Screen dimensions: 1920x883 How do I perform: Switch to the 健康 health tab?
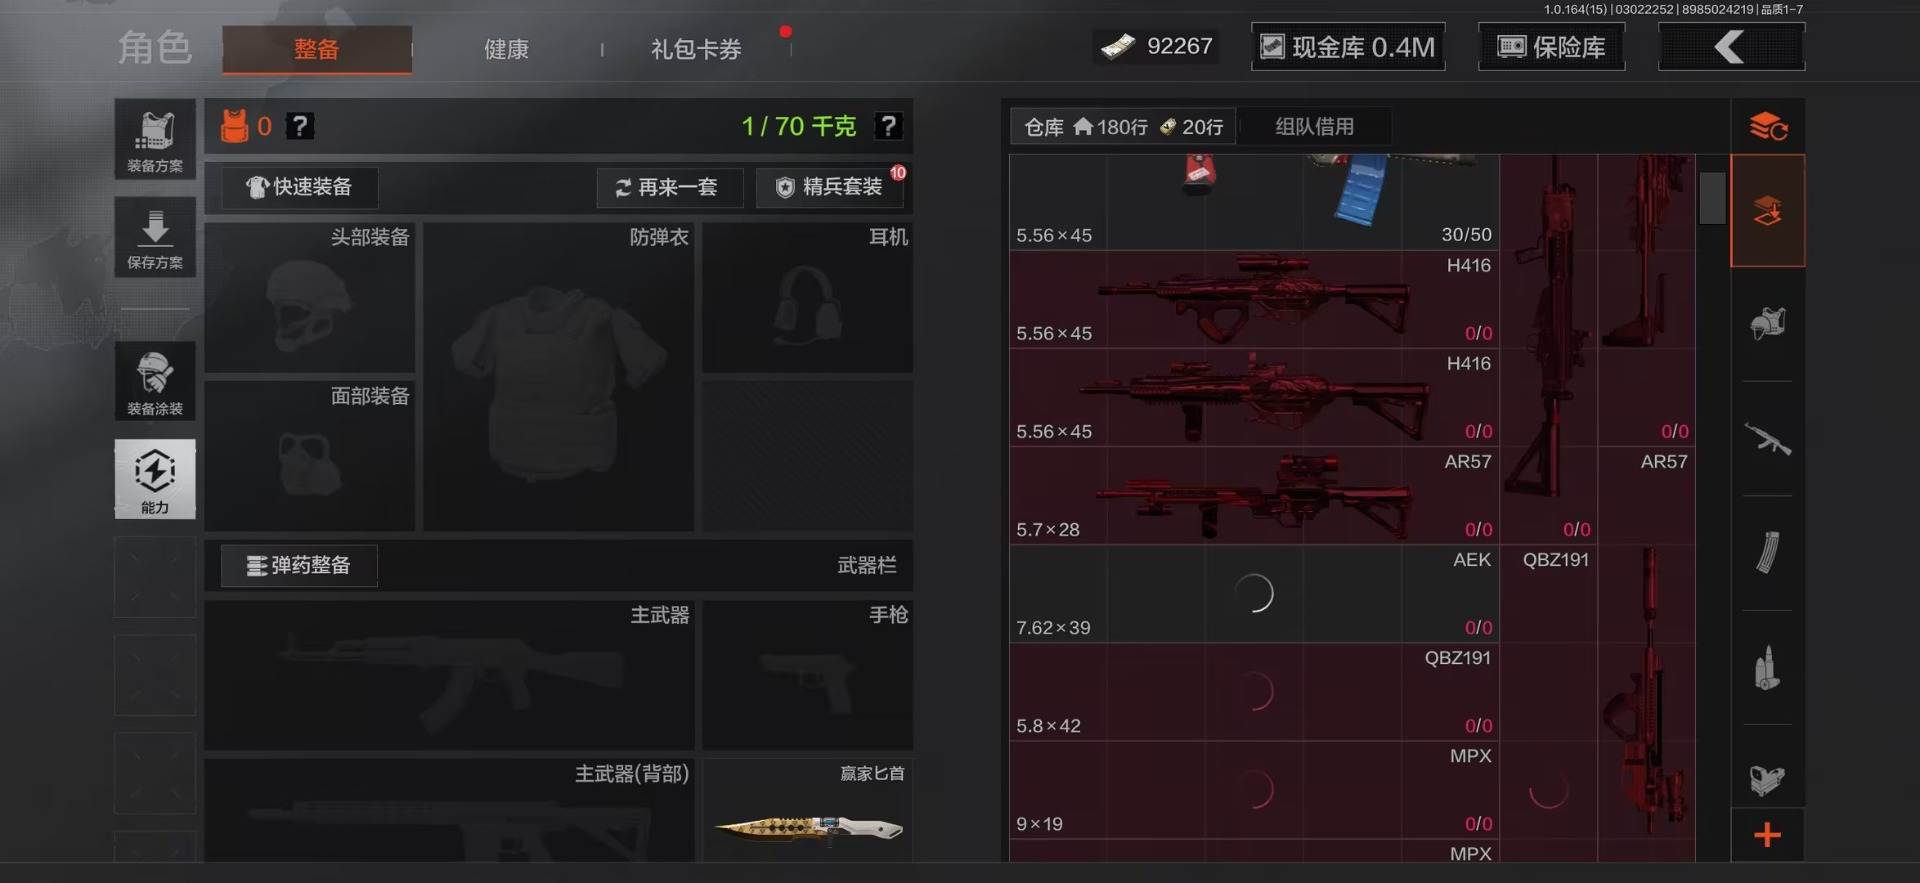click(x=506, y=49)
